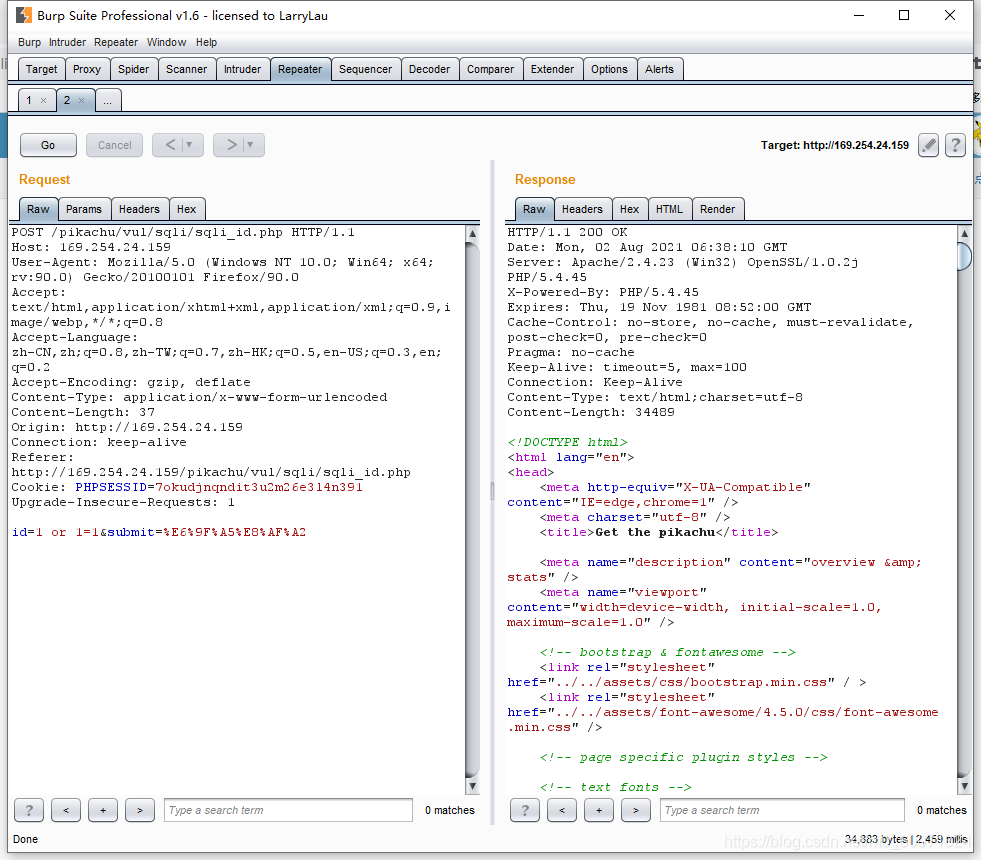Show request Raw view tab
The image size is (981, 860).
click(38, 210)
